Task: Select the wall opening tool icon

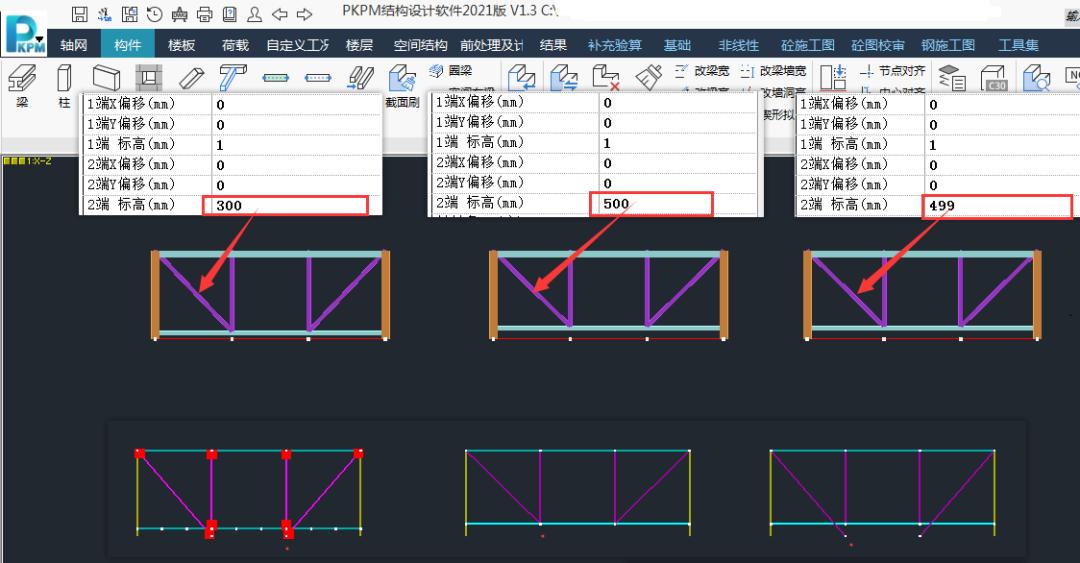Action: (x=149, y=78)
